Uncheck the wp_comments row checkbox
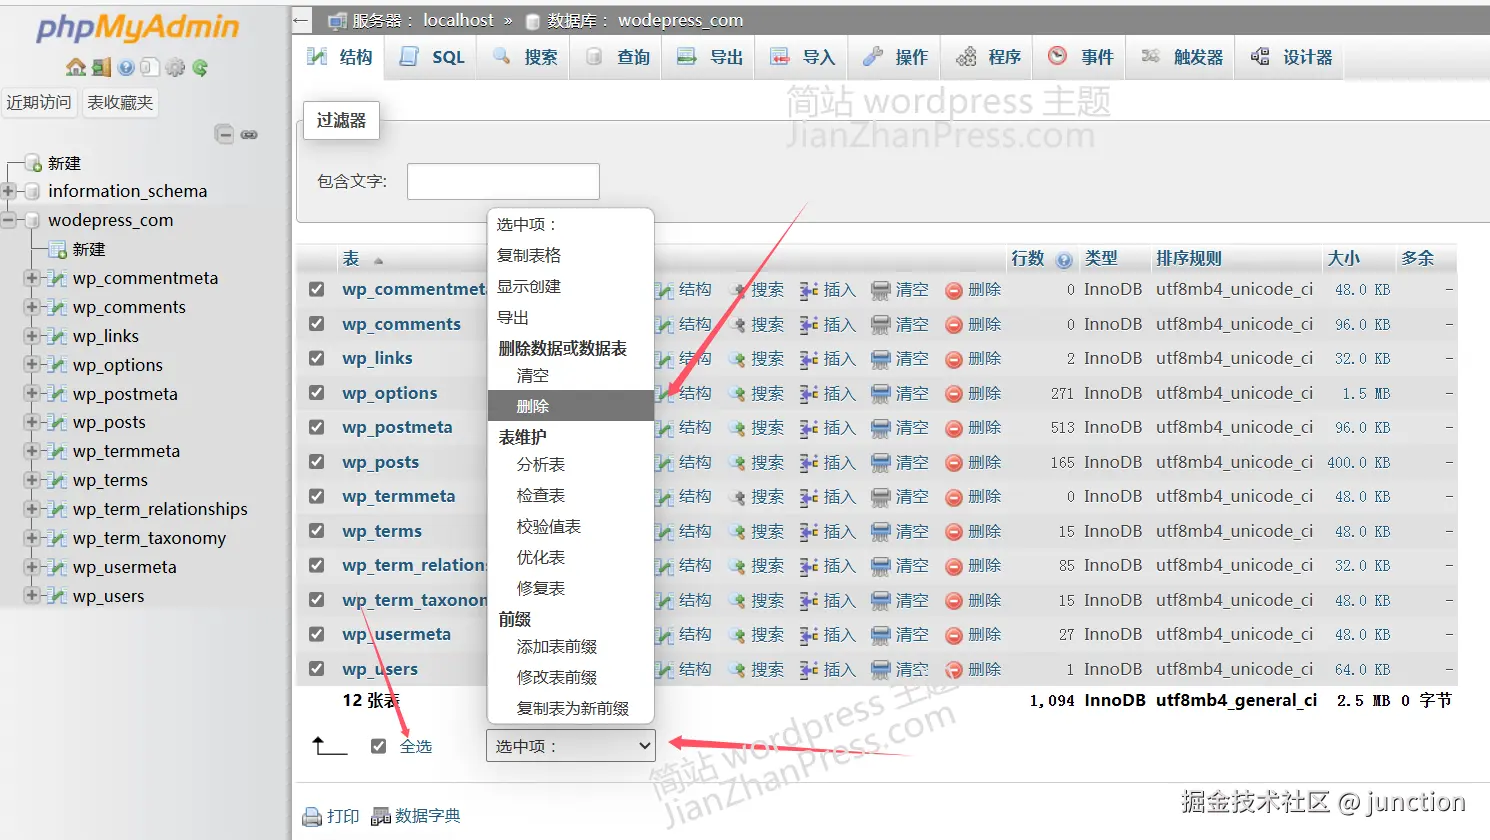Screen dimensions: 1490x840 pos(317,324)
